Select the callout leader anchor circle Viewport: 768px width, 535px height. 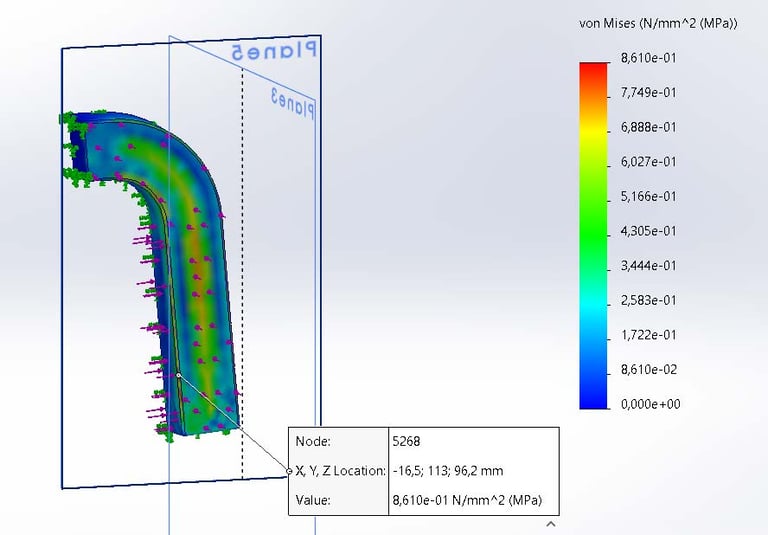point(289,471)
